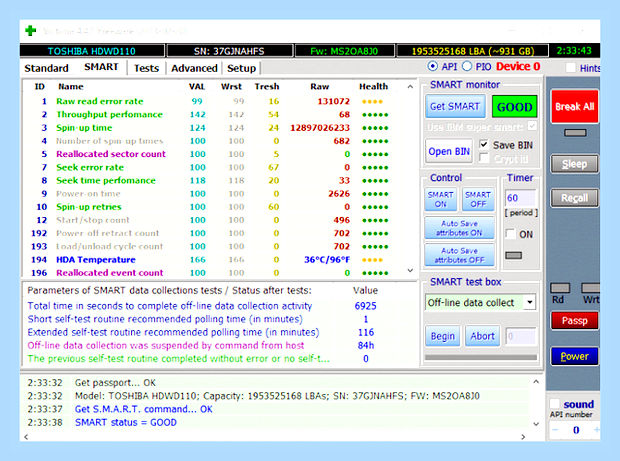This screenshot has height=461, width=620.
Task: Select the Reallocated sector count row
Action: [x=213, y=154]
